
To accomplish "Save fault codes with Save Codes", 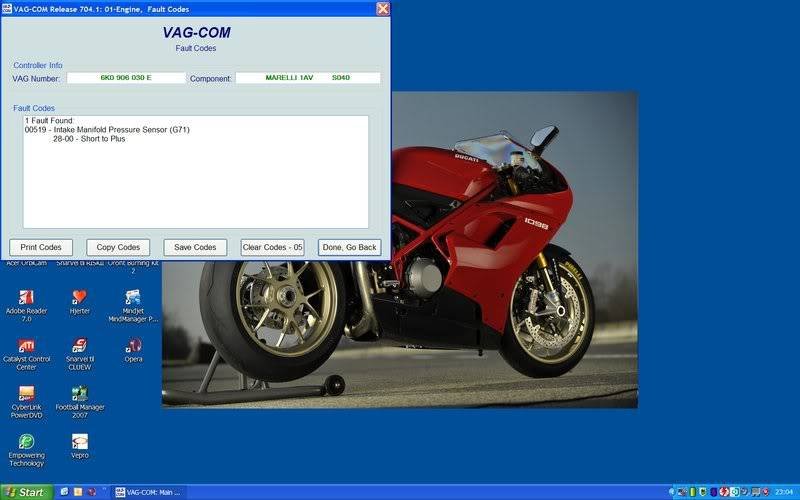I will coord(195,247).
